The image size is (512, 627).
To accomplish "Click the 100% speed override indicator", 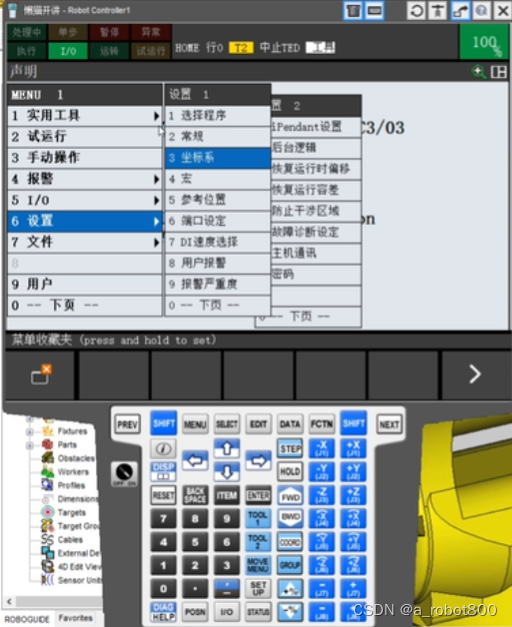I will (484, 42).
